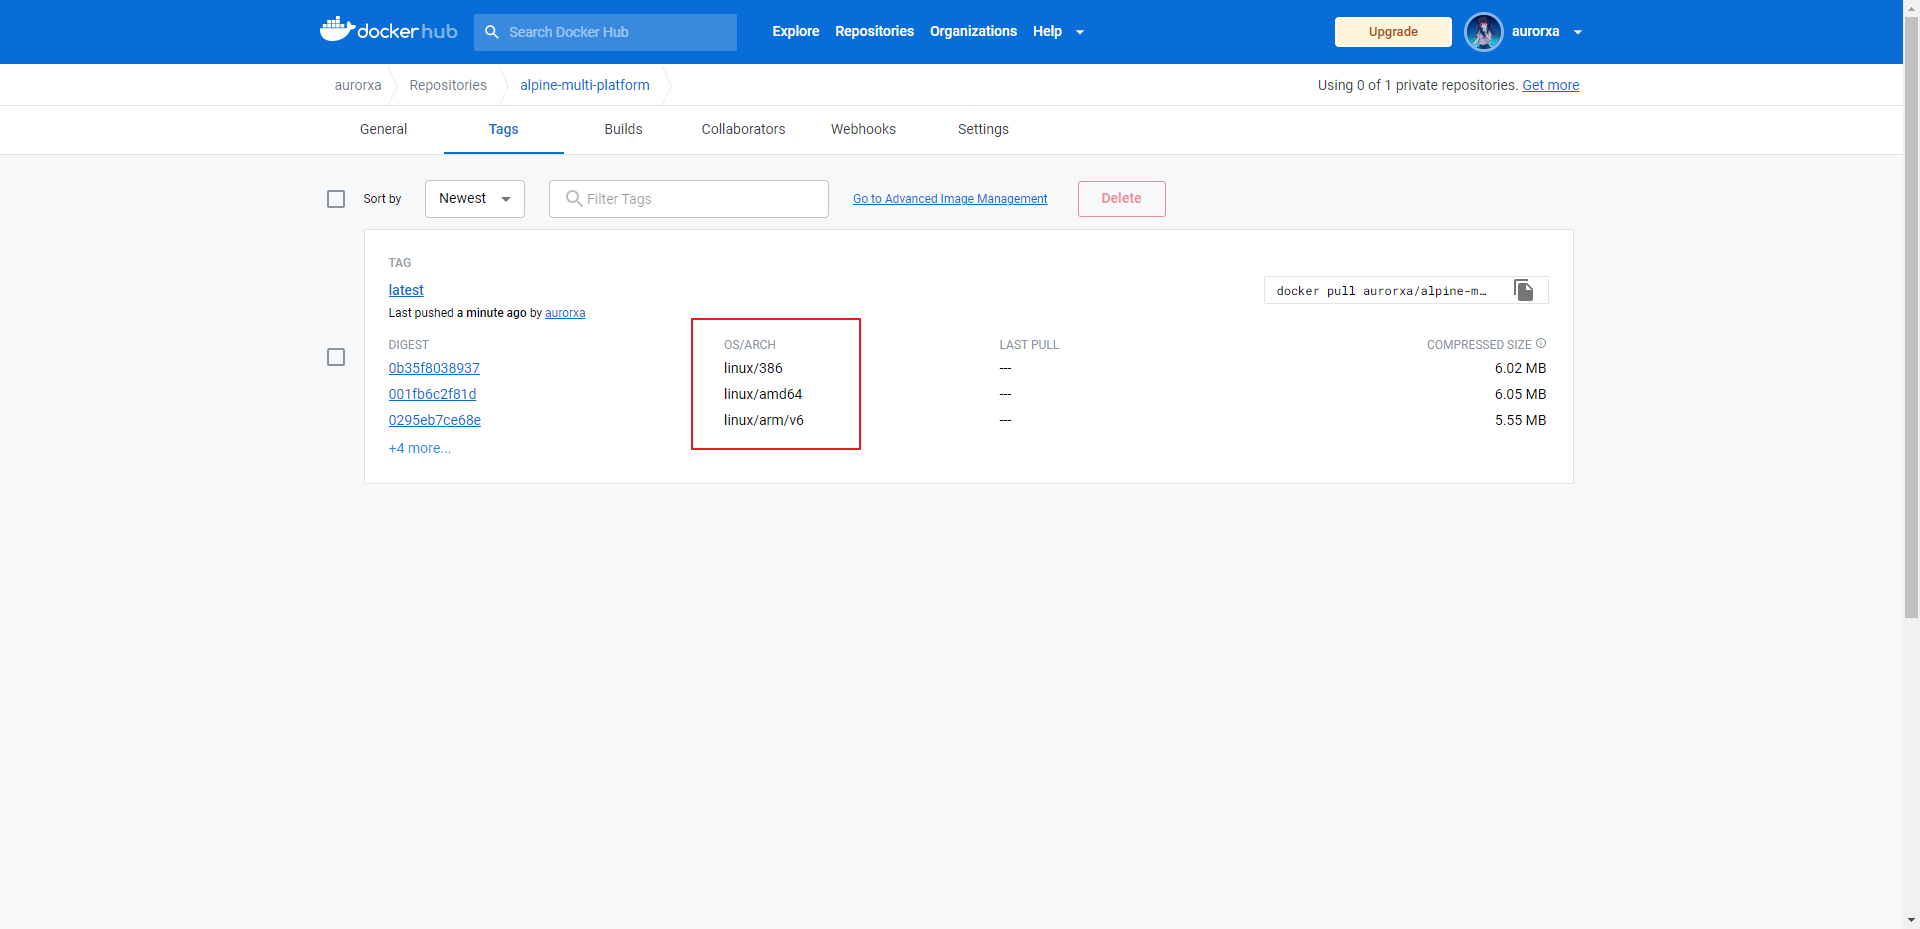Focus the Filter Tags input
The height and width of the screenshot is (929, 1920).
689,199
